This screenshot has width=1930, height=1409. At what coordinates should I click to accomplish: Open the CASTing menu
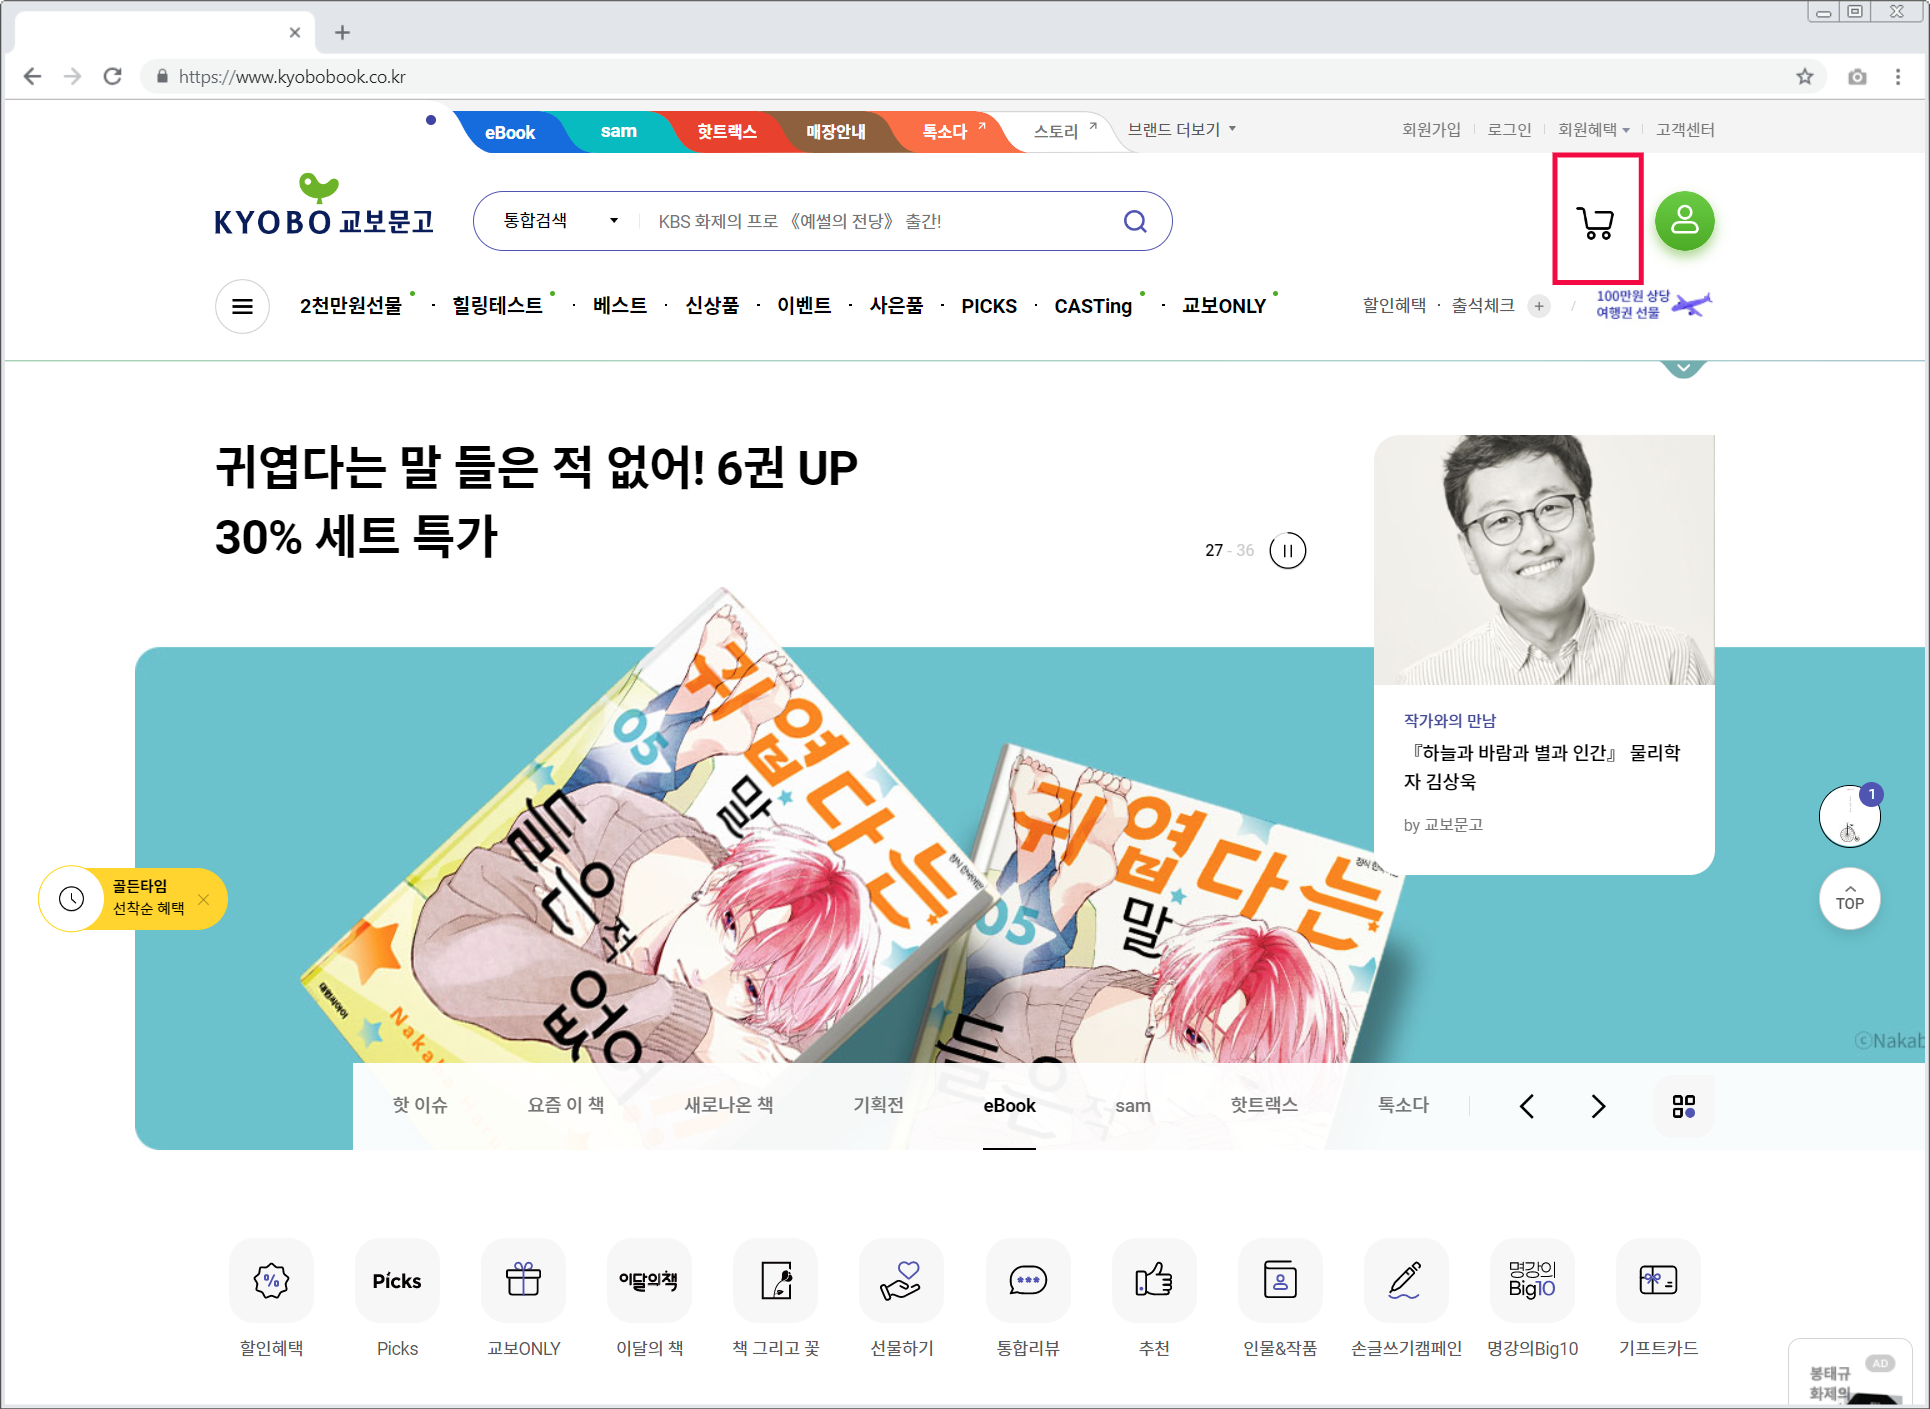1093,306
